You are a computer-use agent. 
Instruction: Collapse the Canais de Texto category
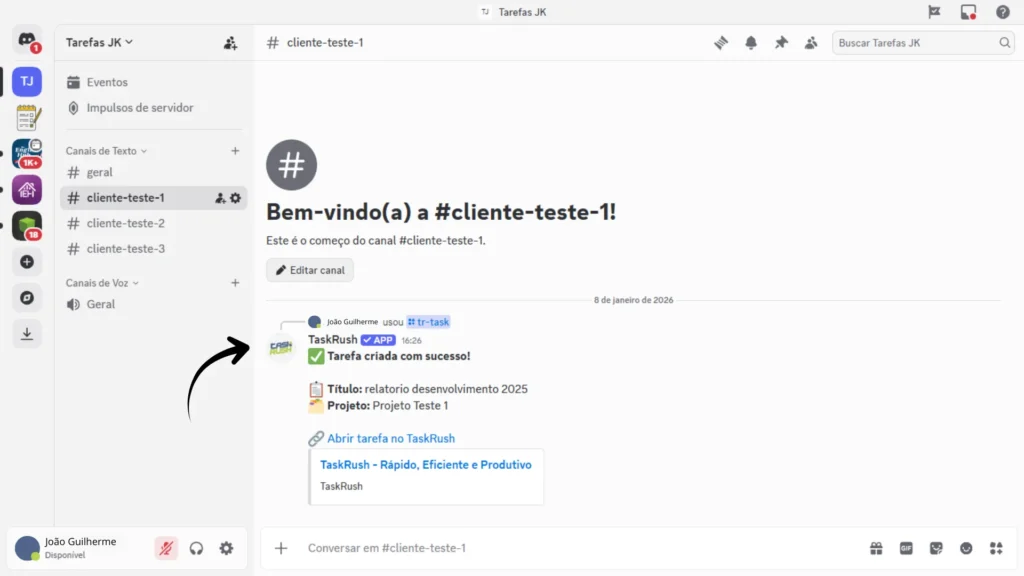tap(105, 150)
